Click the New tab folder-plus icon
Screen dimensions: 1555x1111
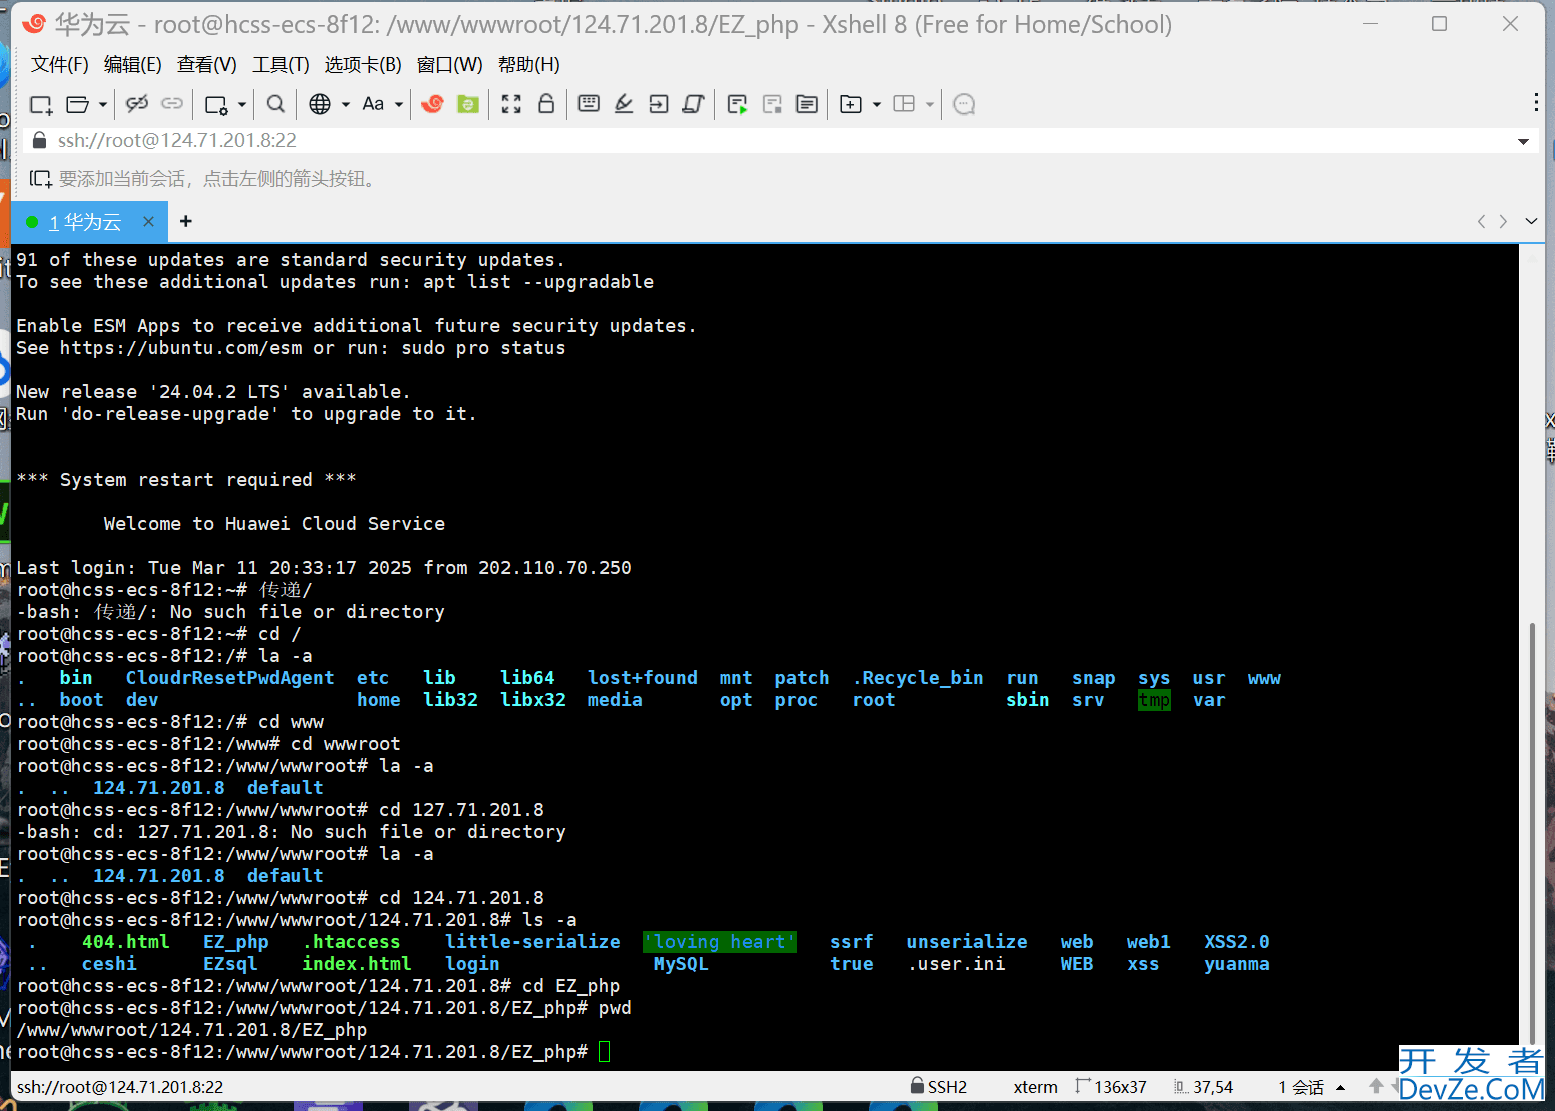click(851, 104)
